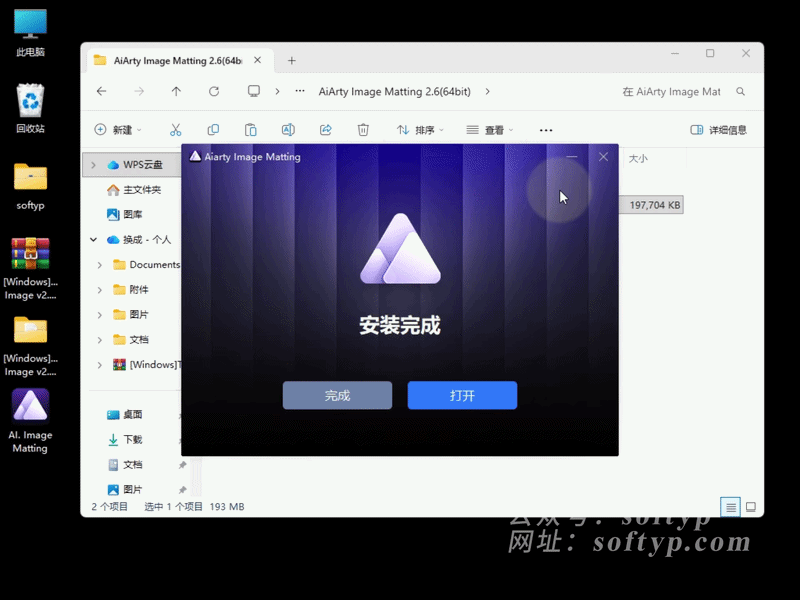800x600 pixels.
Task: Expand the Documents folder node
Action: pos(99,265)
